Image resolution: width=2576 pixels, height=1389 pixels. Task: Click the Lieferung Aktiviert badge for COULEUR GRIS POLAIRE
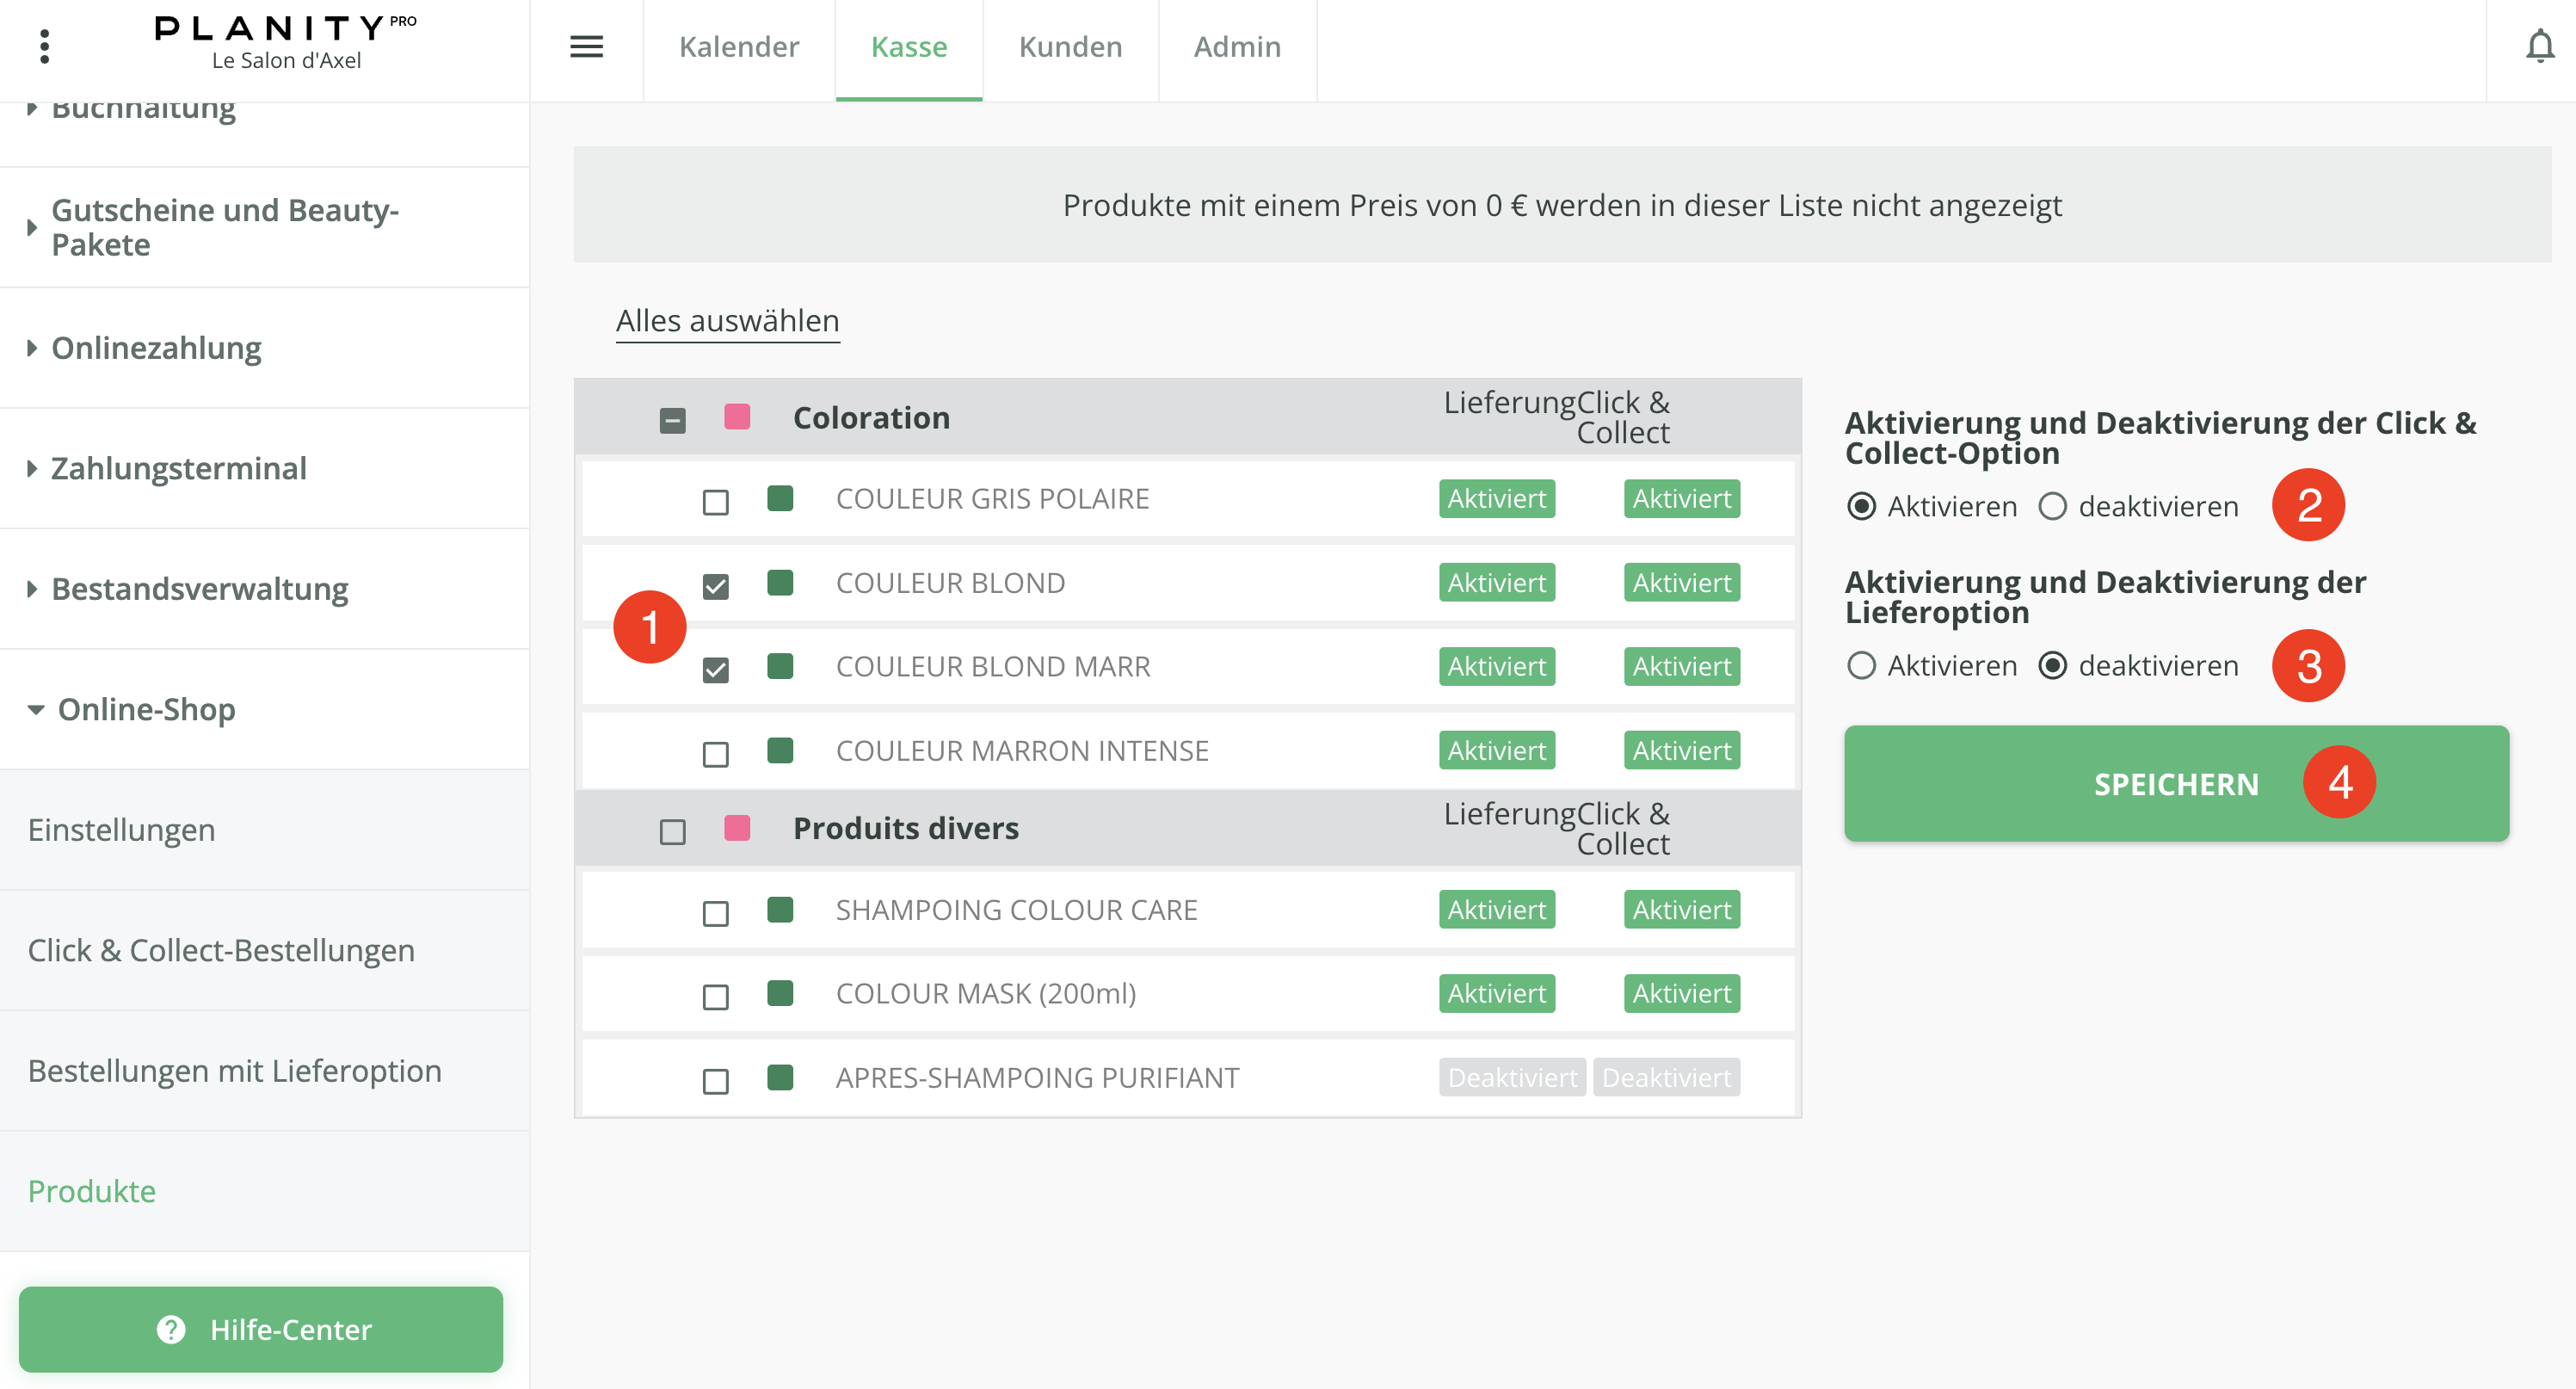1496,498
